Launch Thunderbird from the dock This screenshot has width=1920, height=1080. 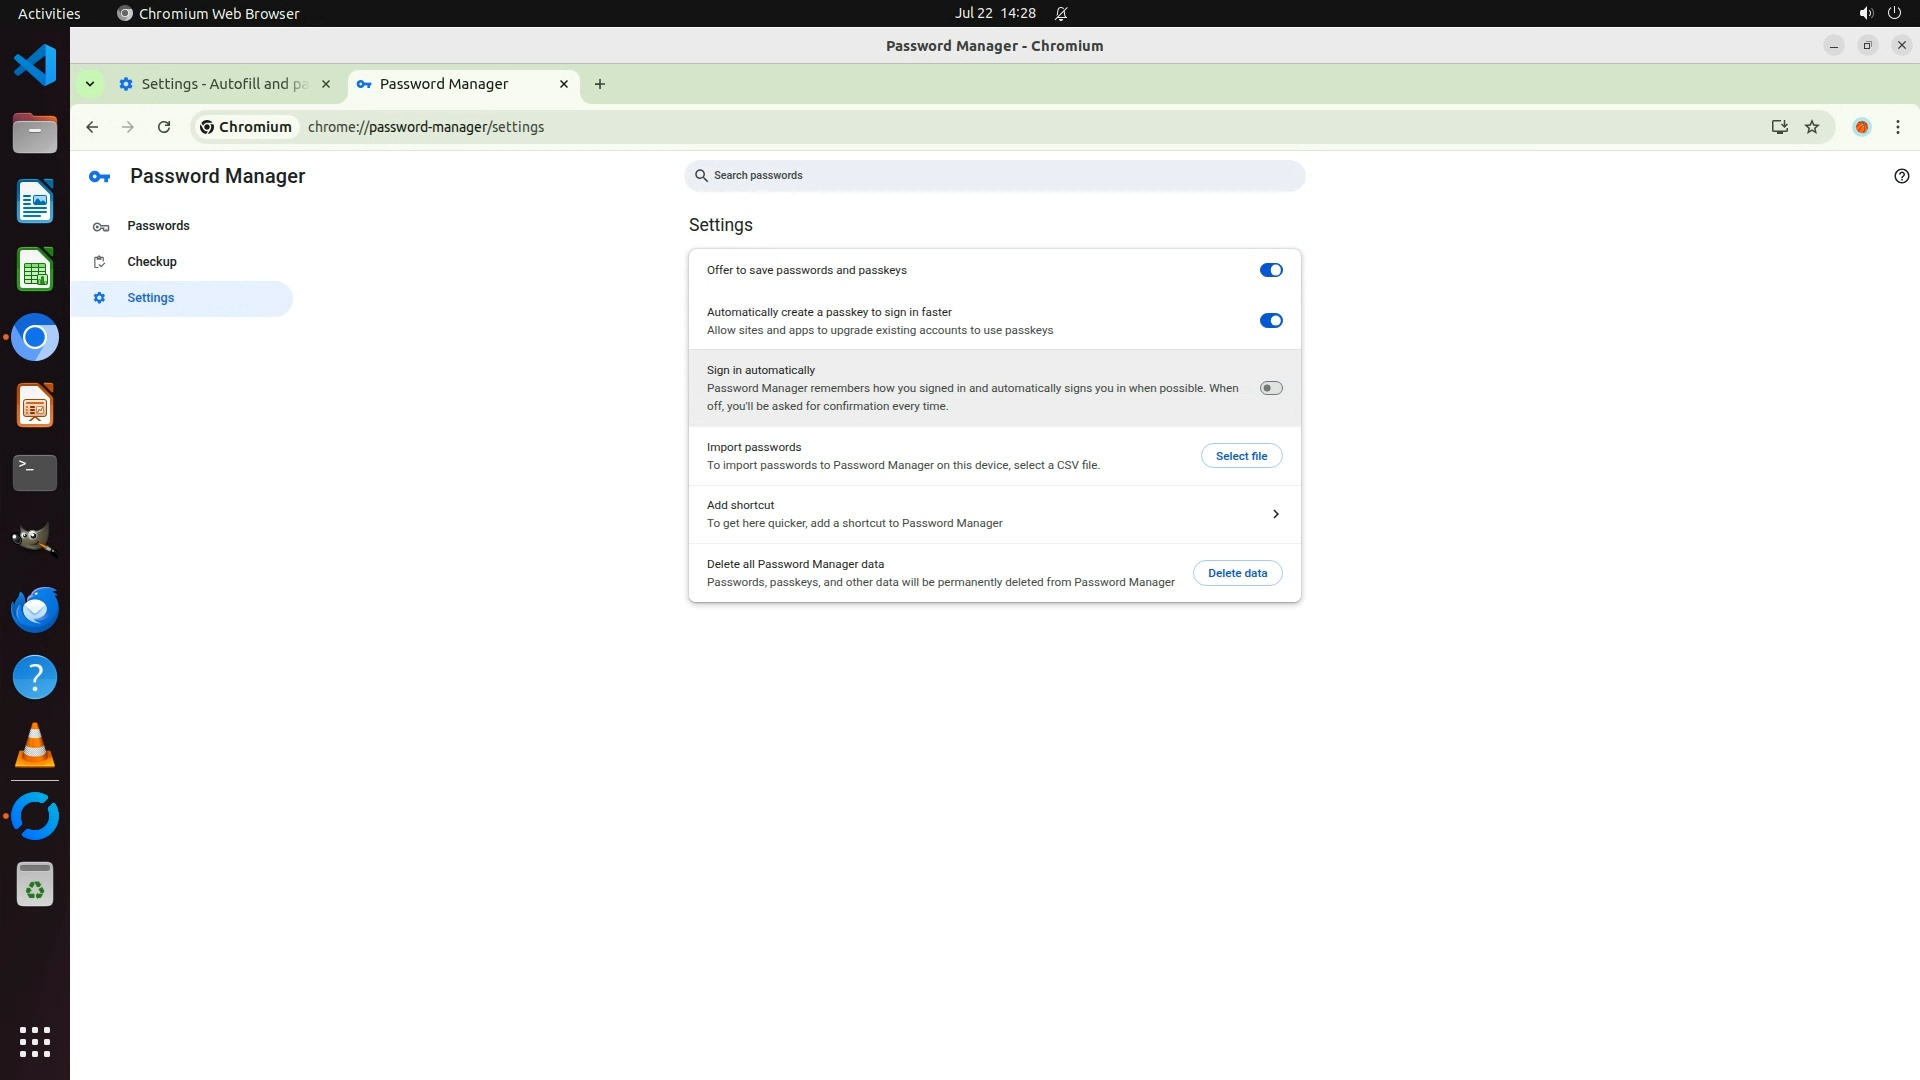pyautogui.click(x=35, y=609)
